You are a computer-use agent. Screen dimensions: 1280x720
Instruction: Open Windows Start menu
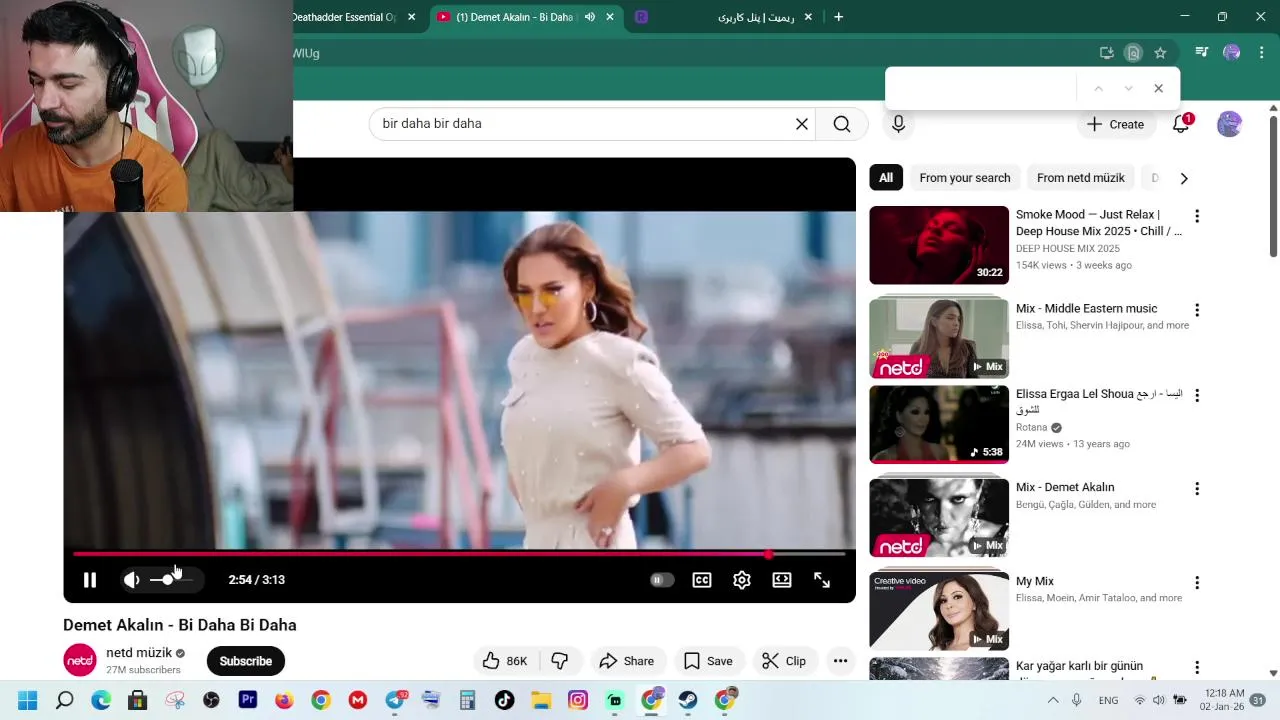coord(27,700)
